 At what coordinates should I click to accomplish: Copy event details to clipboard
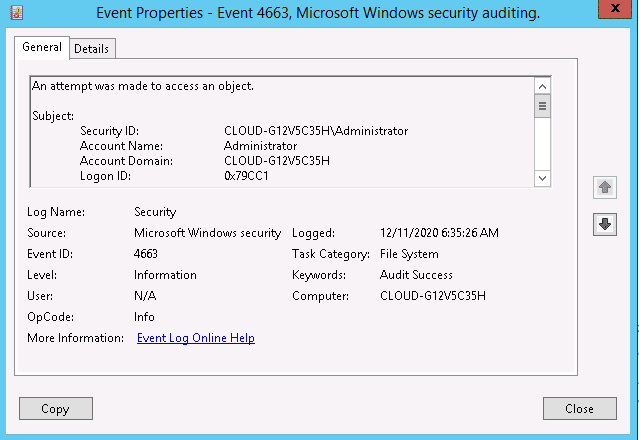56,409
